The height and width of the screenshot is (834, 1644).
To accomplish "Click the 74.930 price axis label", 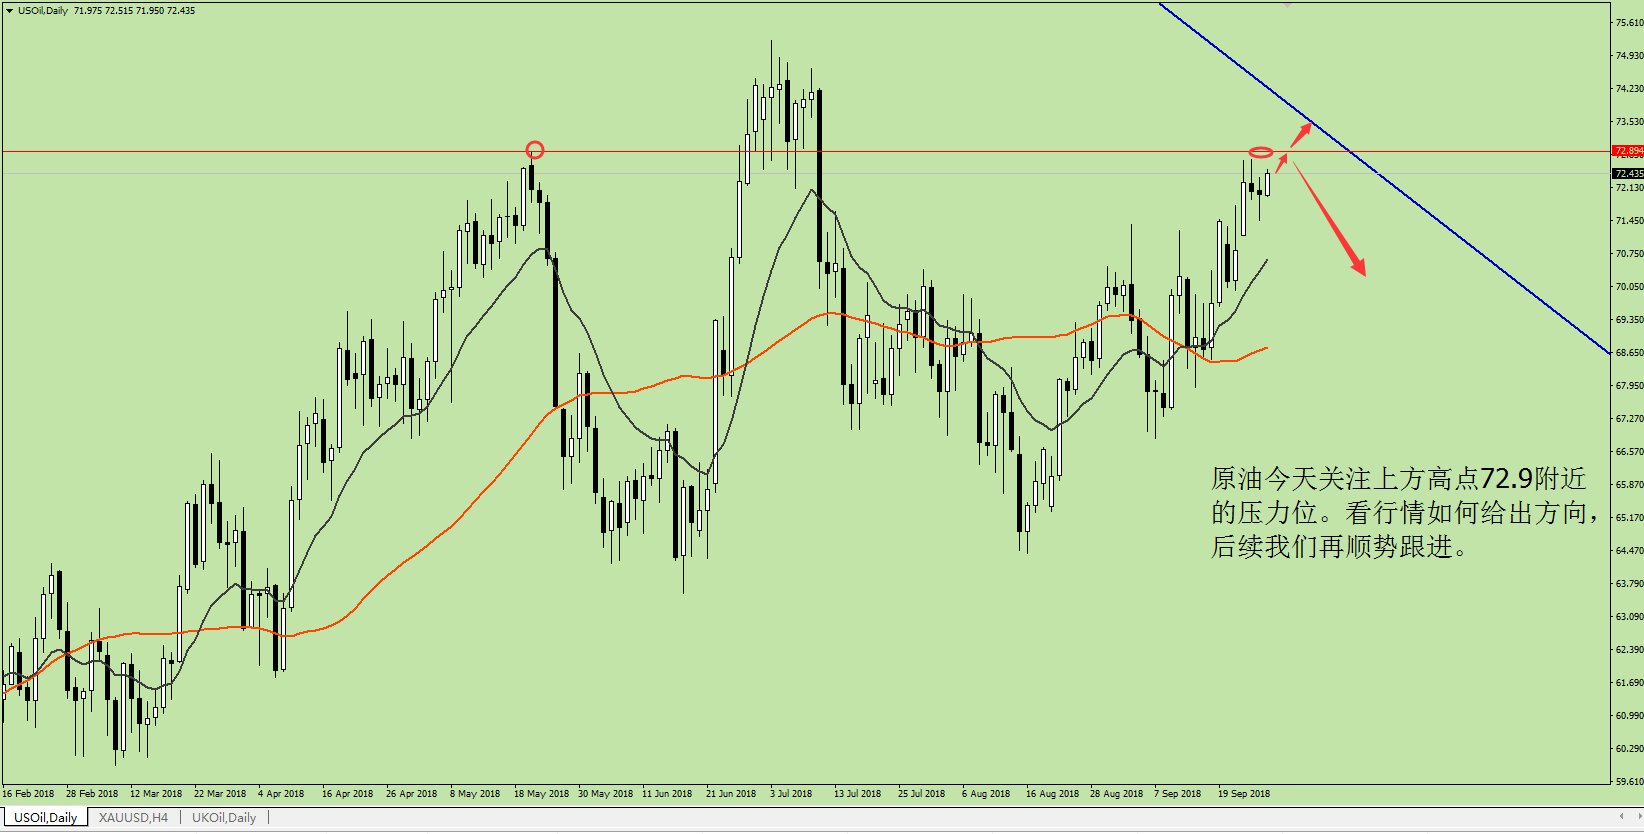I will tap(1629, 56).
